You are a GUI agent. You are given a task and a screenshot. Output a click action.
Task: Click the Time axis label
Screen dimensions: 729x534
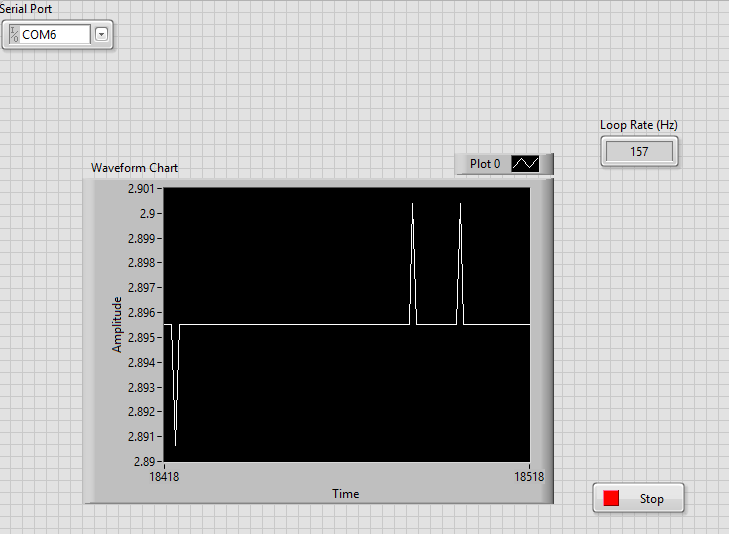pyautogui.click(x=346, y=493)
